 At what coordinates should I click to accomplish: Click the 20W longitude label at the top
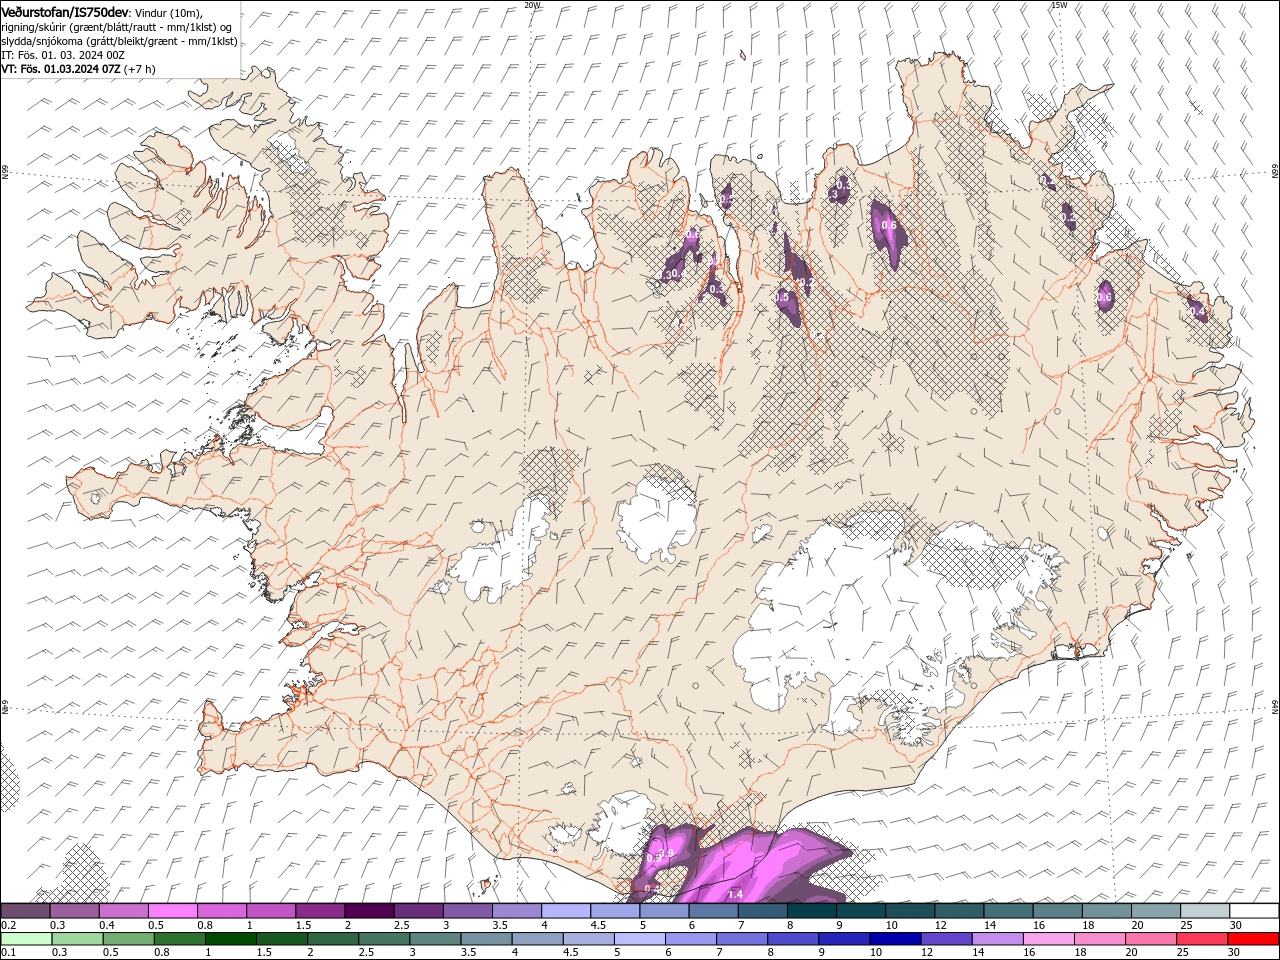click(x=532, y=5)
